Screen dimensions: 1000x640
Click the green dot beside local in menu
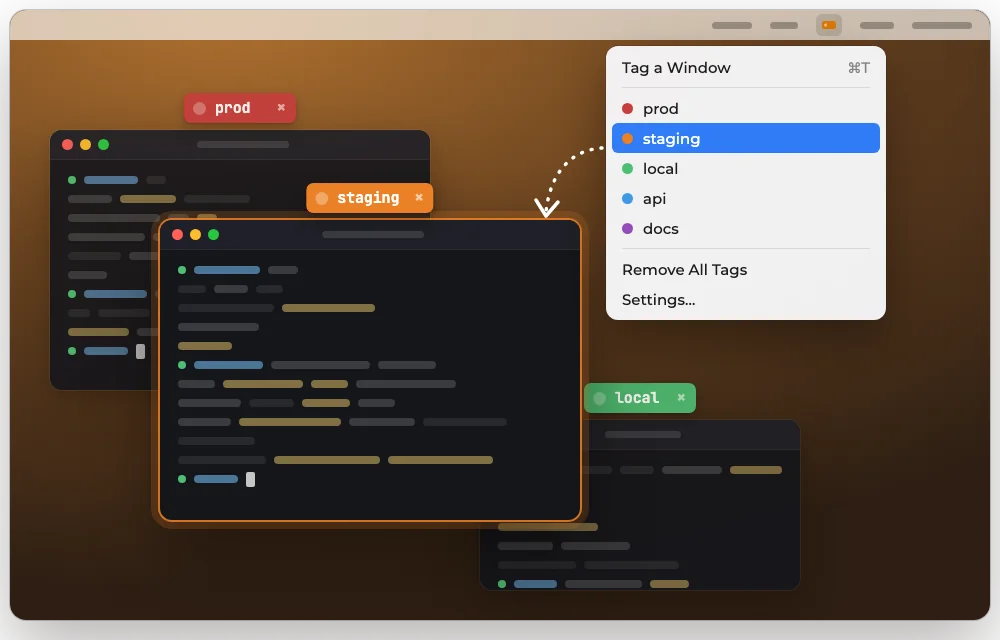628,168
